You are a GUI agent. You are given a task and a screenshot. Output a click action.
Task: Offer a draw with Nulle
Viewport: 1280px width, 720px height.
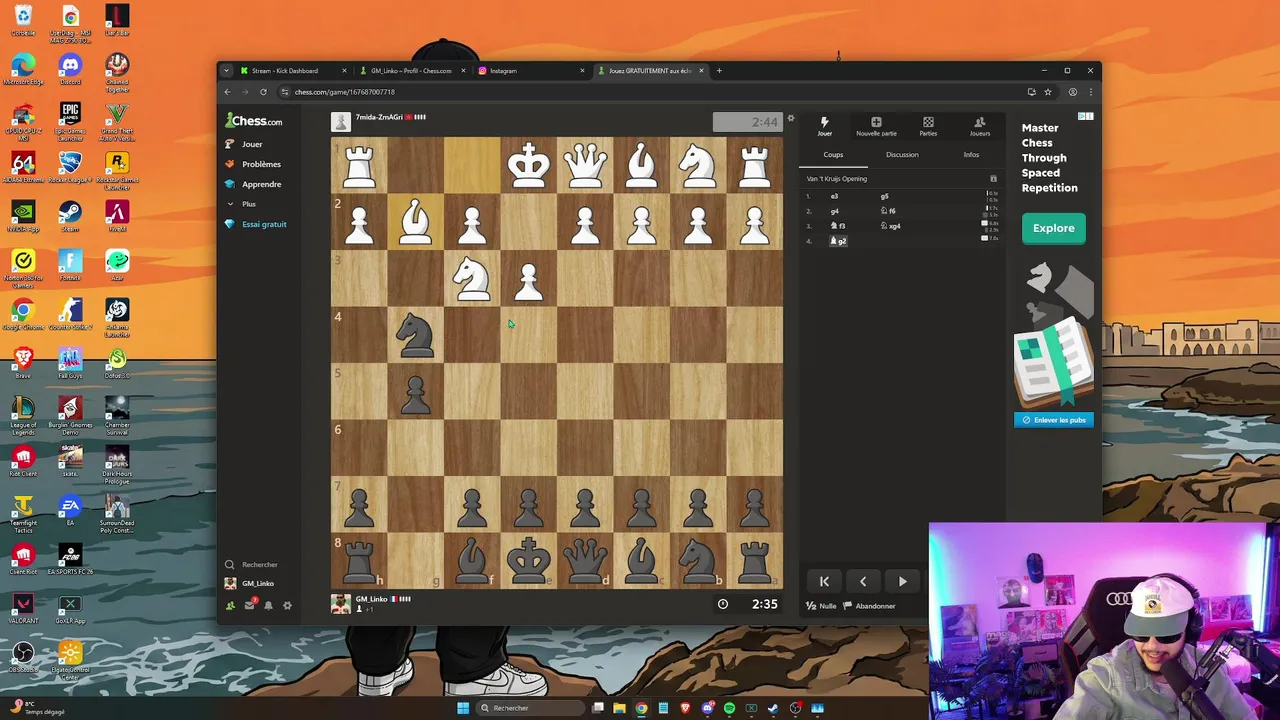pyautogui.click(x=822, y=606)
